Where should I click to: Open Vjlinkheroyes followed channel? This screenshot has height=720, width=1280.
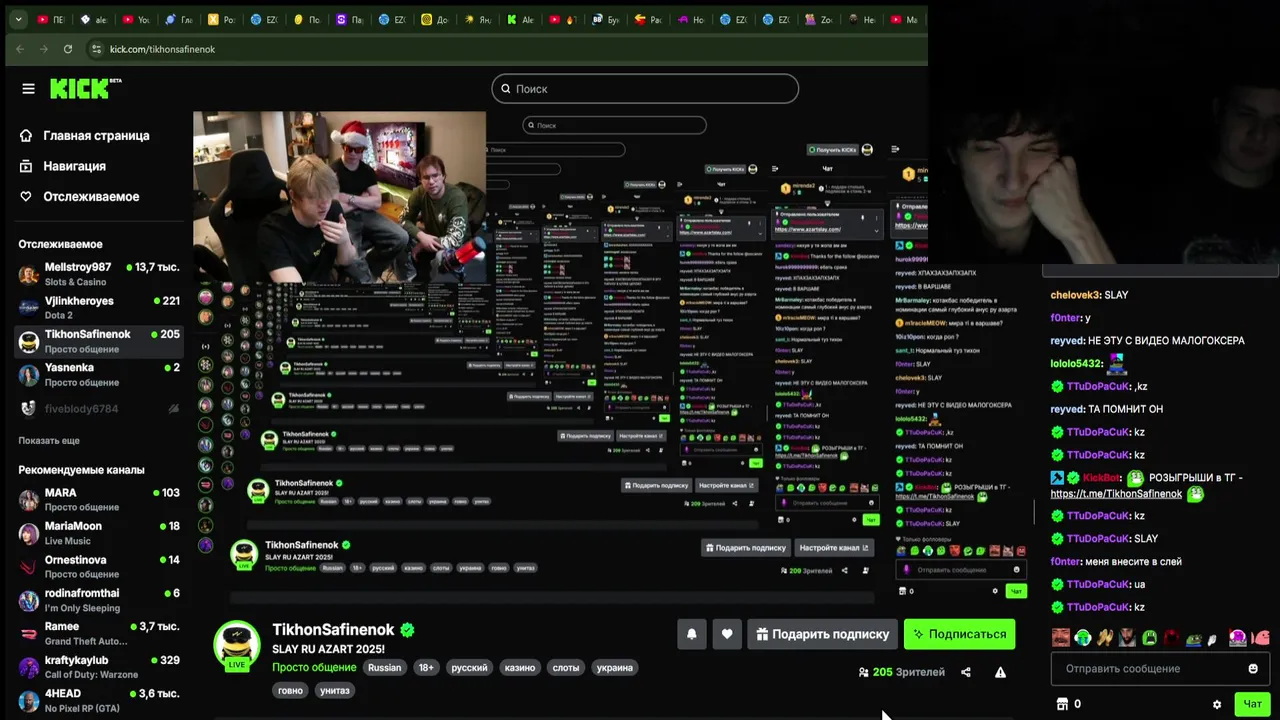(x=99, y=307)
